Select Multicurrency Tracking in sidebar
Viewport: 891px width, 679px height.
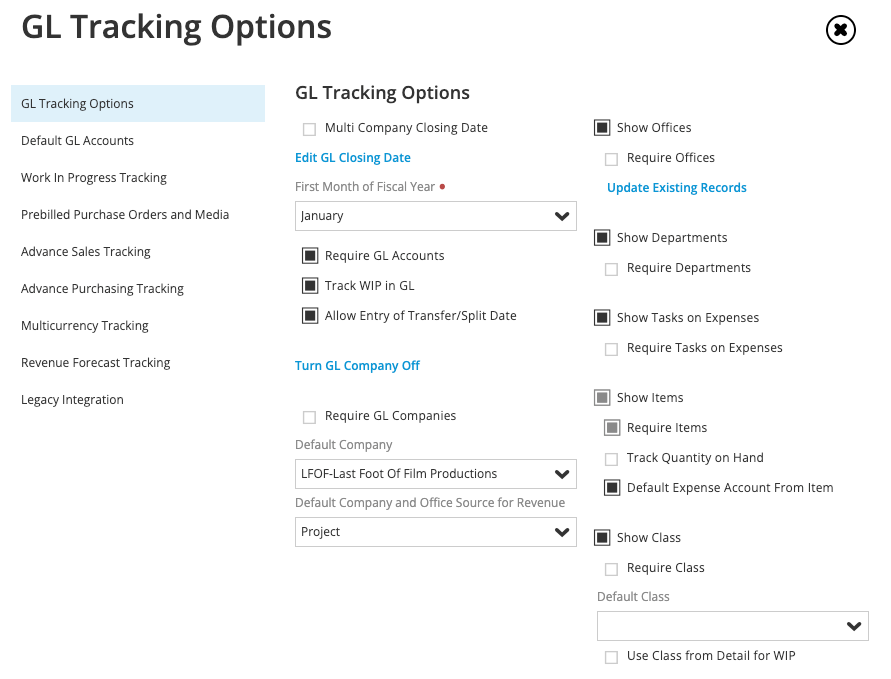85,326
